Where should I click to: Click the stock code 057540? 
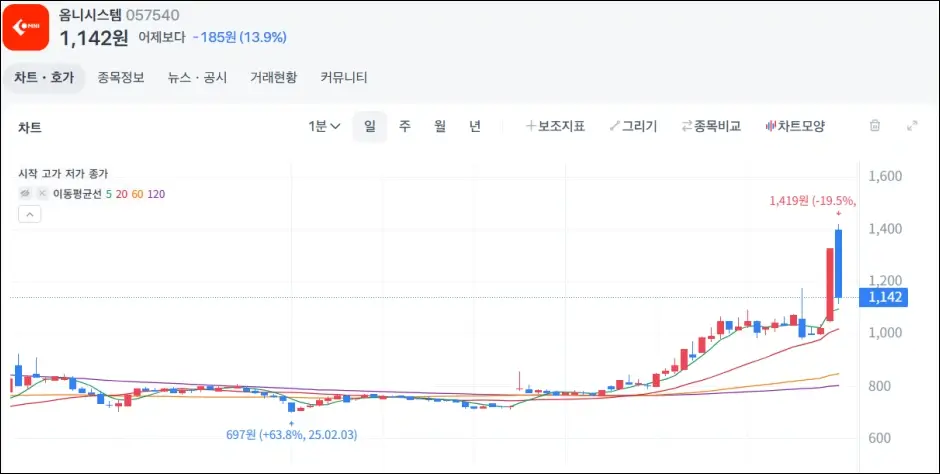click(152, 16)
